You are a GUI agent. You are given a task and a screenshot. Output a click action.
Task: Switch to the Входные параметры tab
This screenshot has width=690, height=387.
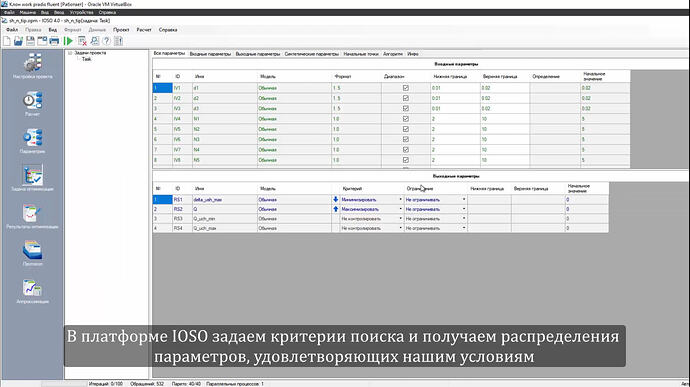pyautogui.click(x=210, y=54)
